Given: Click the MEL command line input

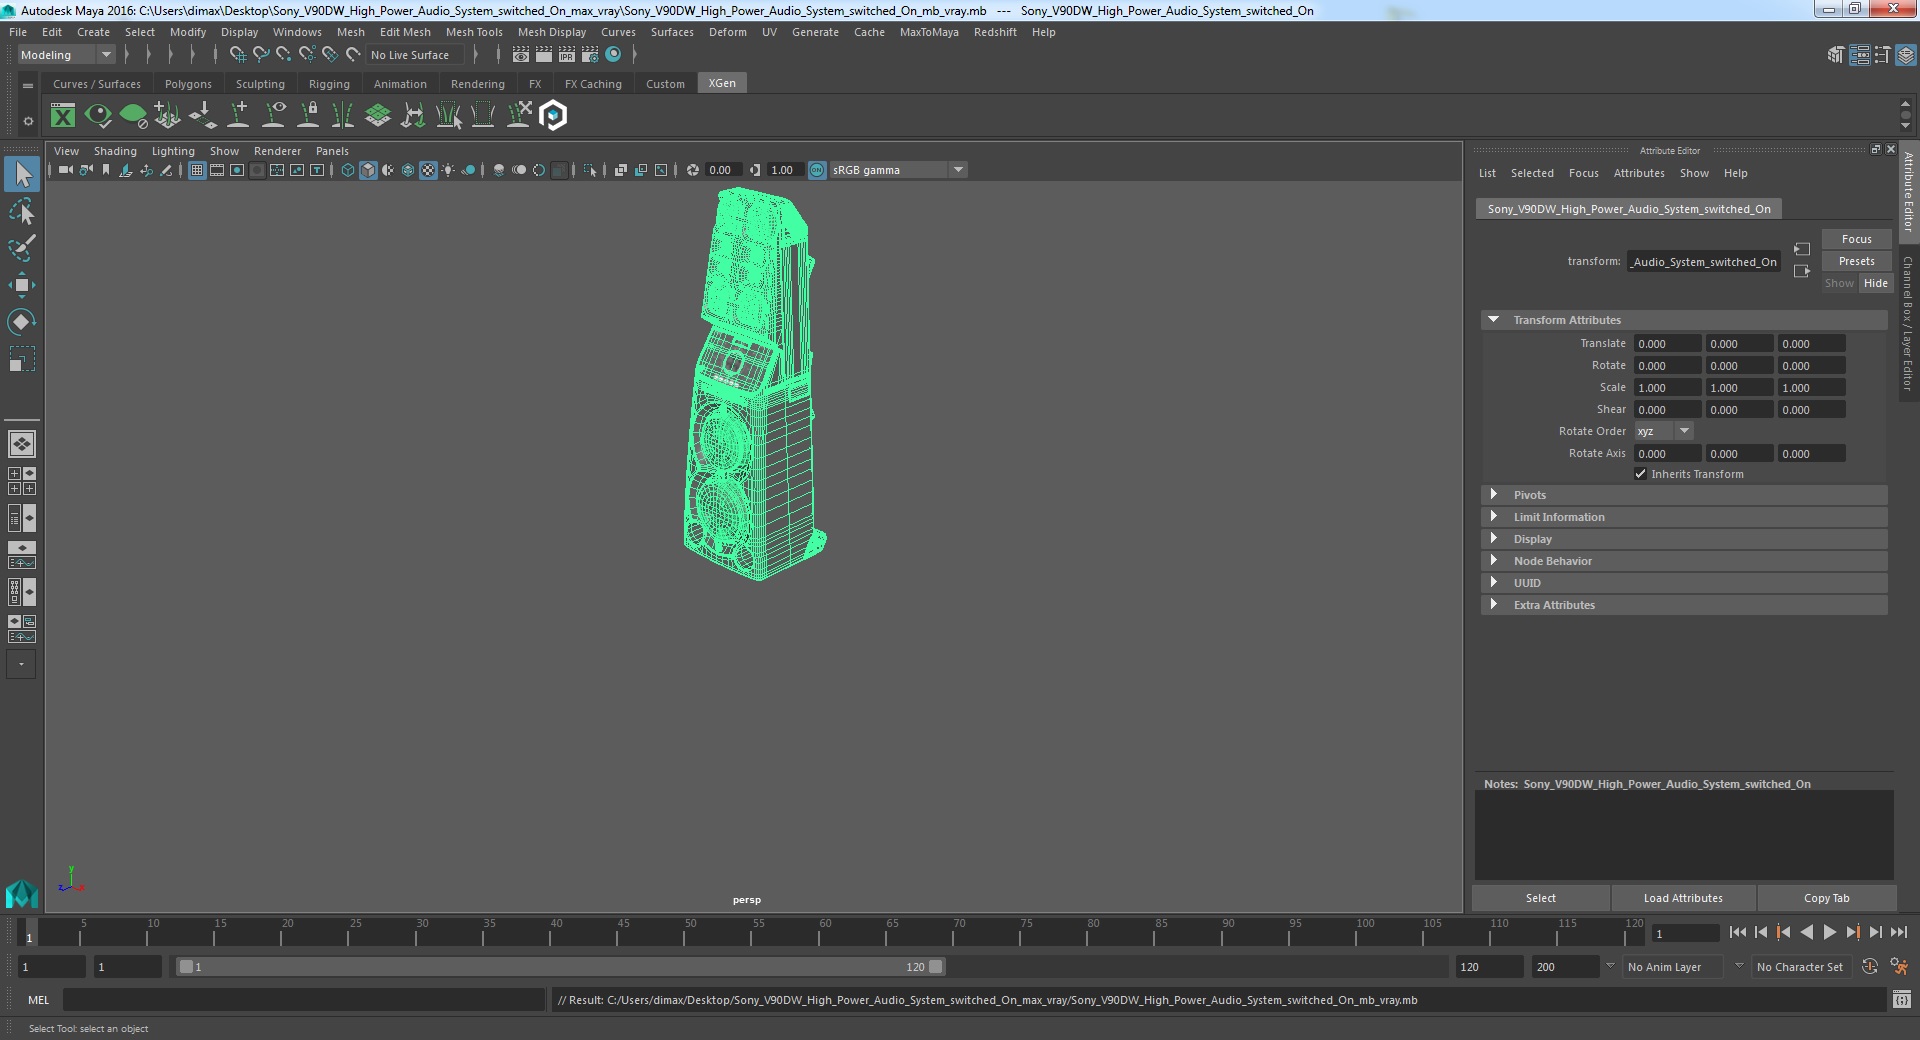Looking at the screenshot, I should tap(304, 999).
